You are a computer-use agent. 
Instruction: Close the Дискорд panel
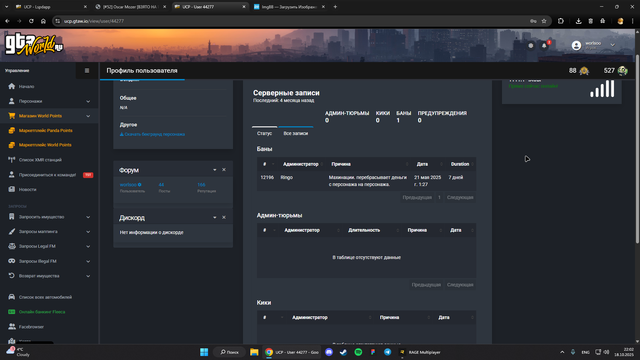coord(224,218)
